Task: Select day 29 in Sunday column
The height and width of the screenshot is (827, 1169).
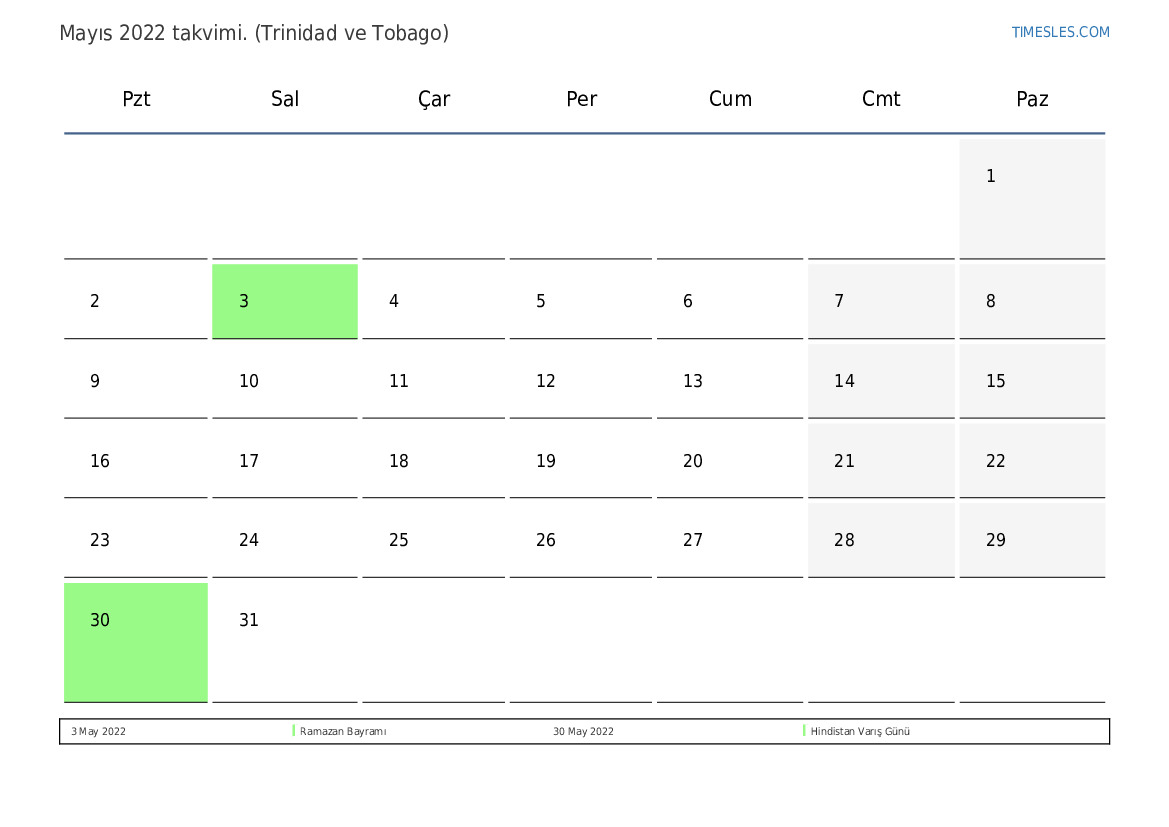Action: 1032,540
